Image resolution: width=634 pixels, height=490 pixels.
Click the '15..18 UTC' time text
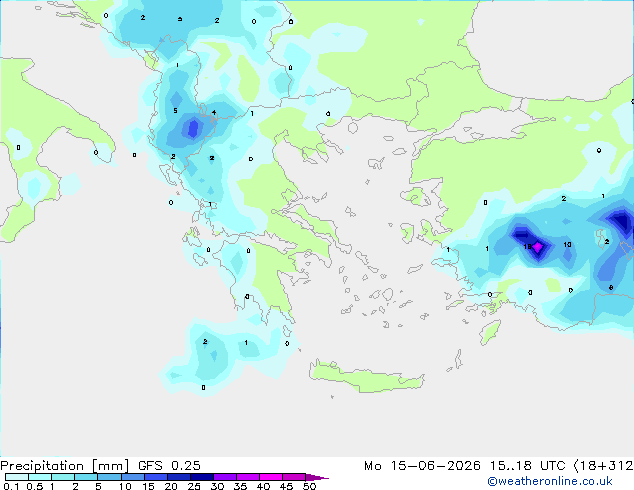click(527, 466)
